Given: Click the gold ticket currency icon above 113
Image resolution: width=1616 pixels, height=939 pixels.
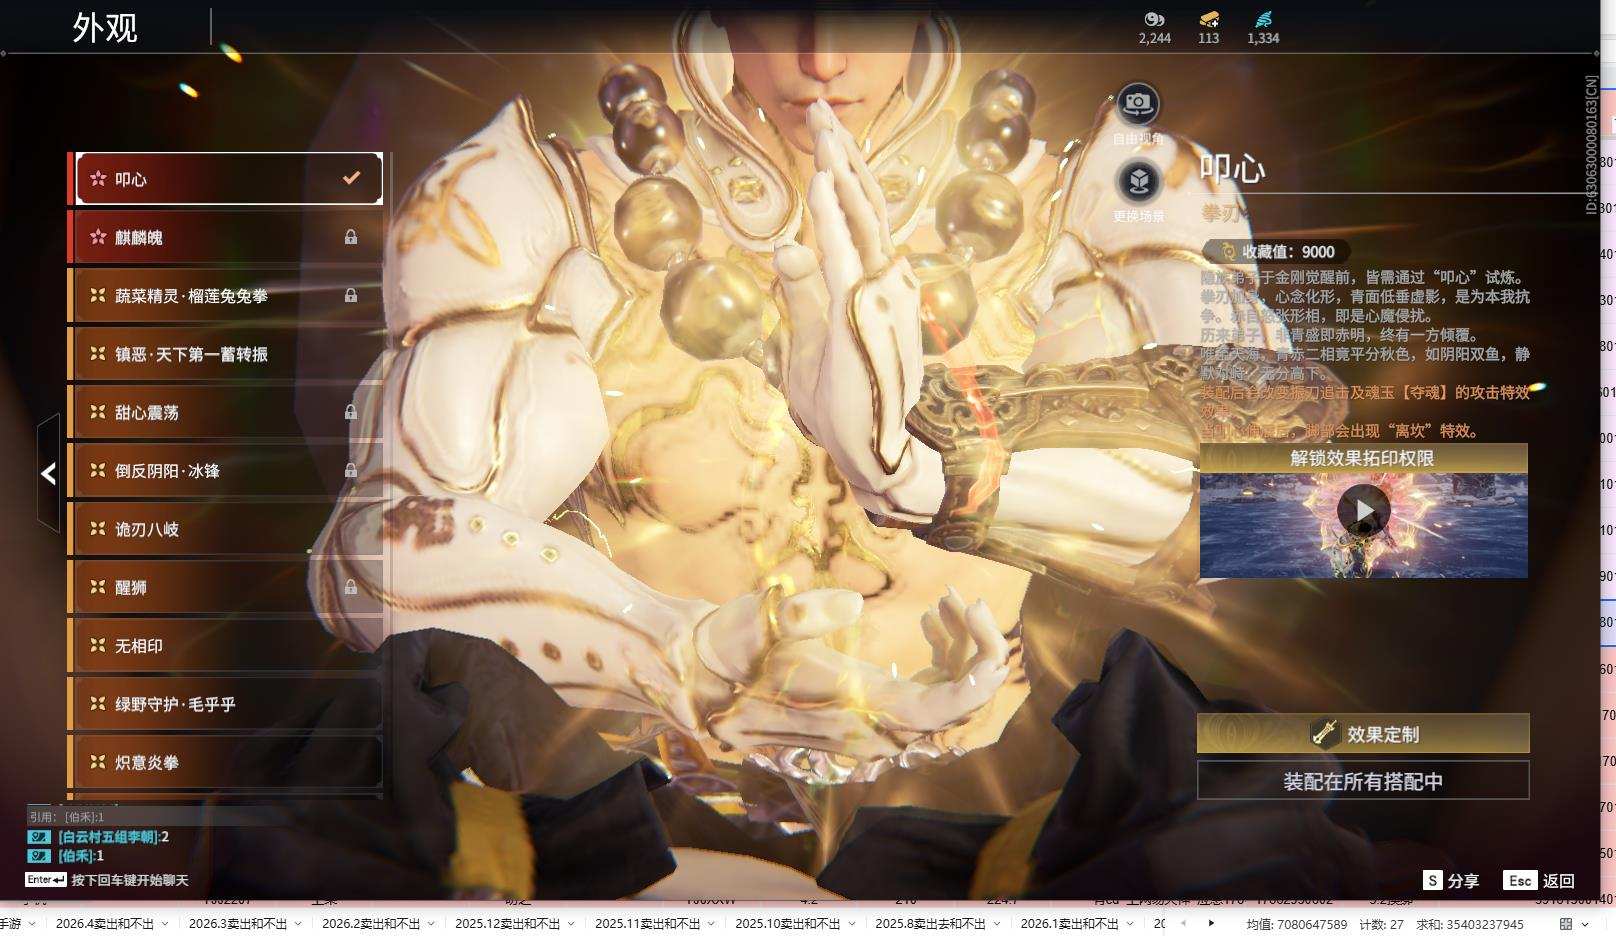Looking at the screenshot, I should (x=1209, y=19).
